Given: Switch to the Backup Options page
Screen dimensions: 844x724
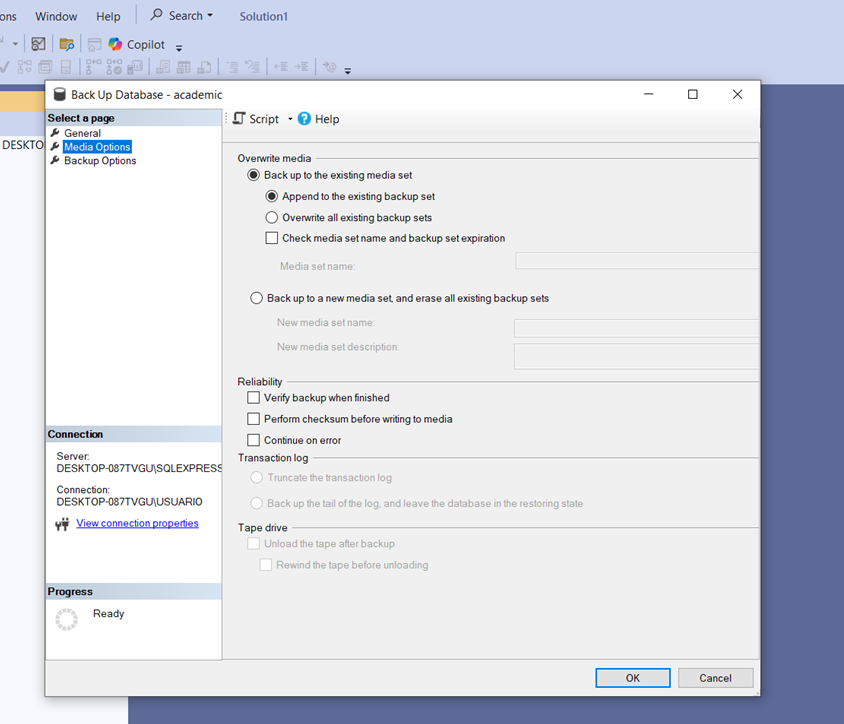Looking at the screenshot, I should pos(100,161).
